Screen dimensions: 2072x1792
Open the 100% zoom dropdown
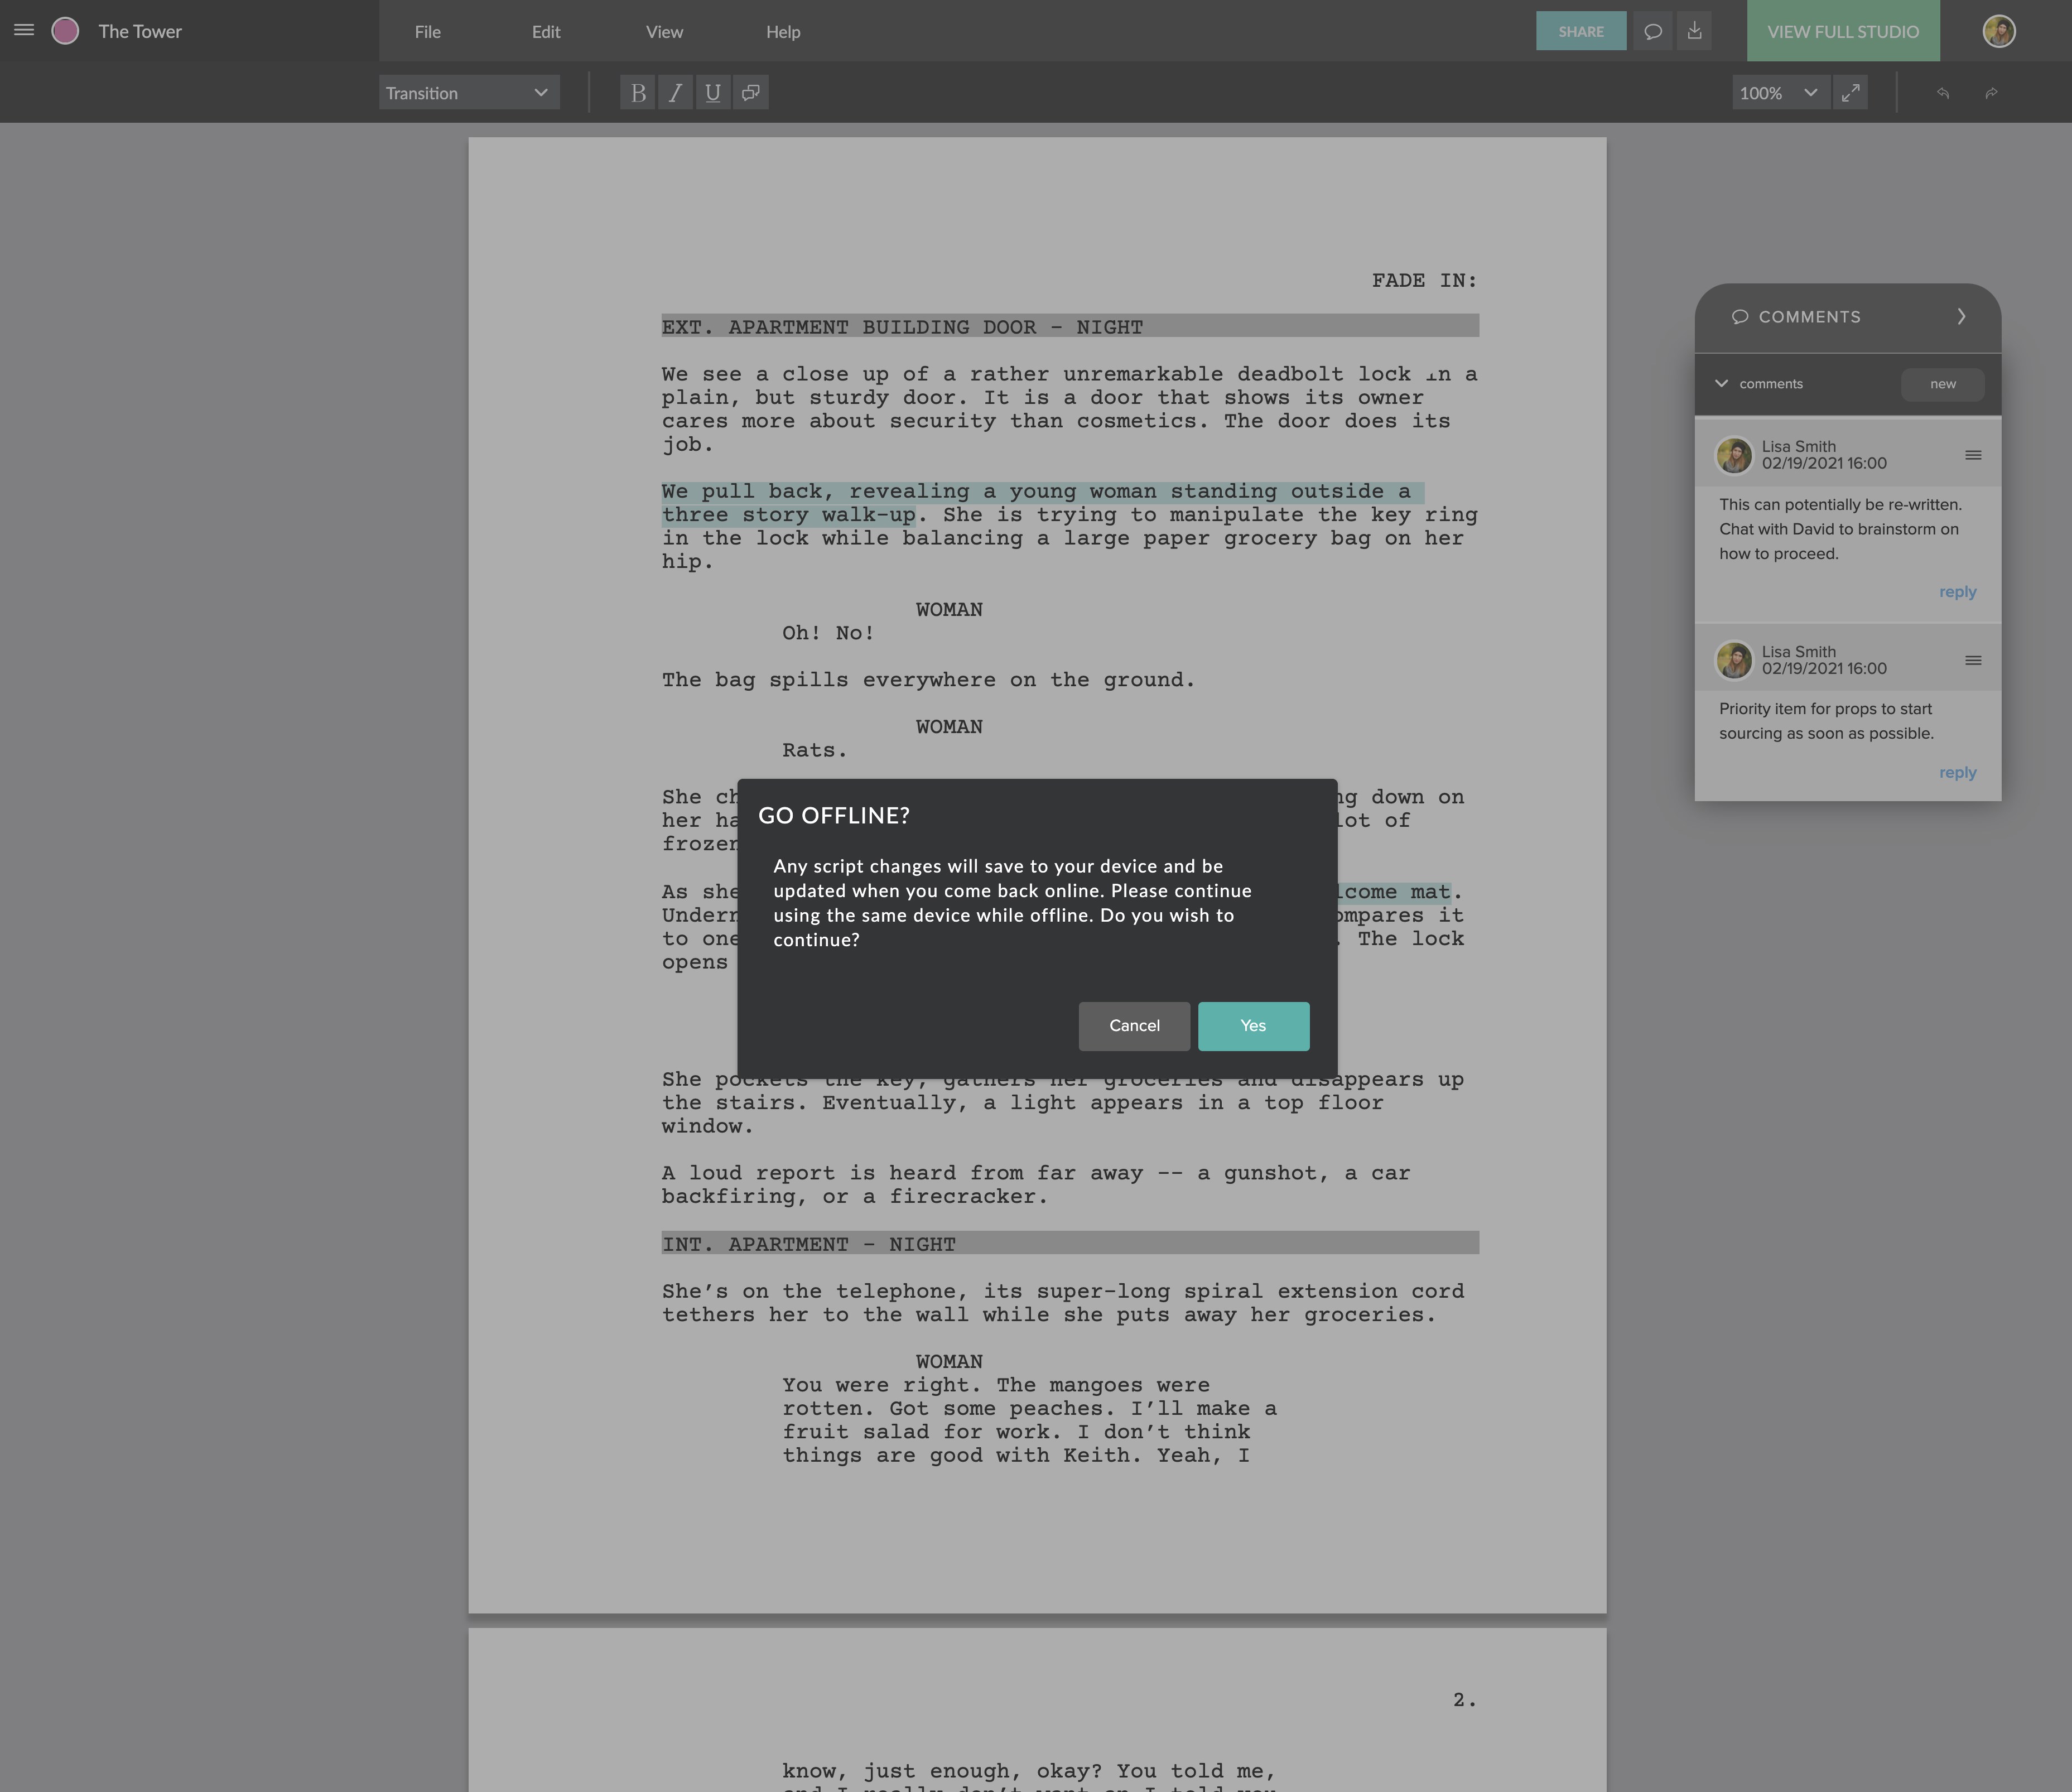[x=1780, y=93]
